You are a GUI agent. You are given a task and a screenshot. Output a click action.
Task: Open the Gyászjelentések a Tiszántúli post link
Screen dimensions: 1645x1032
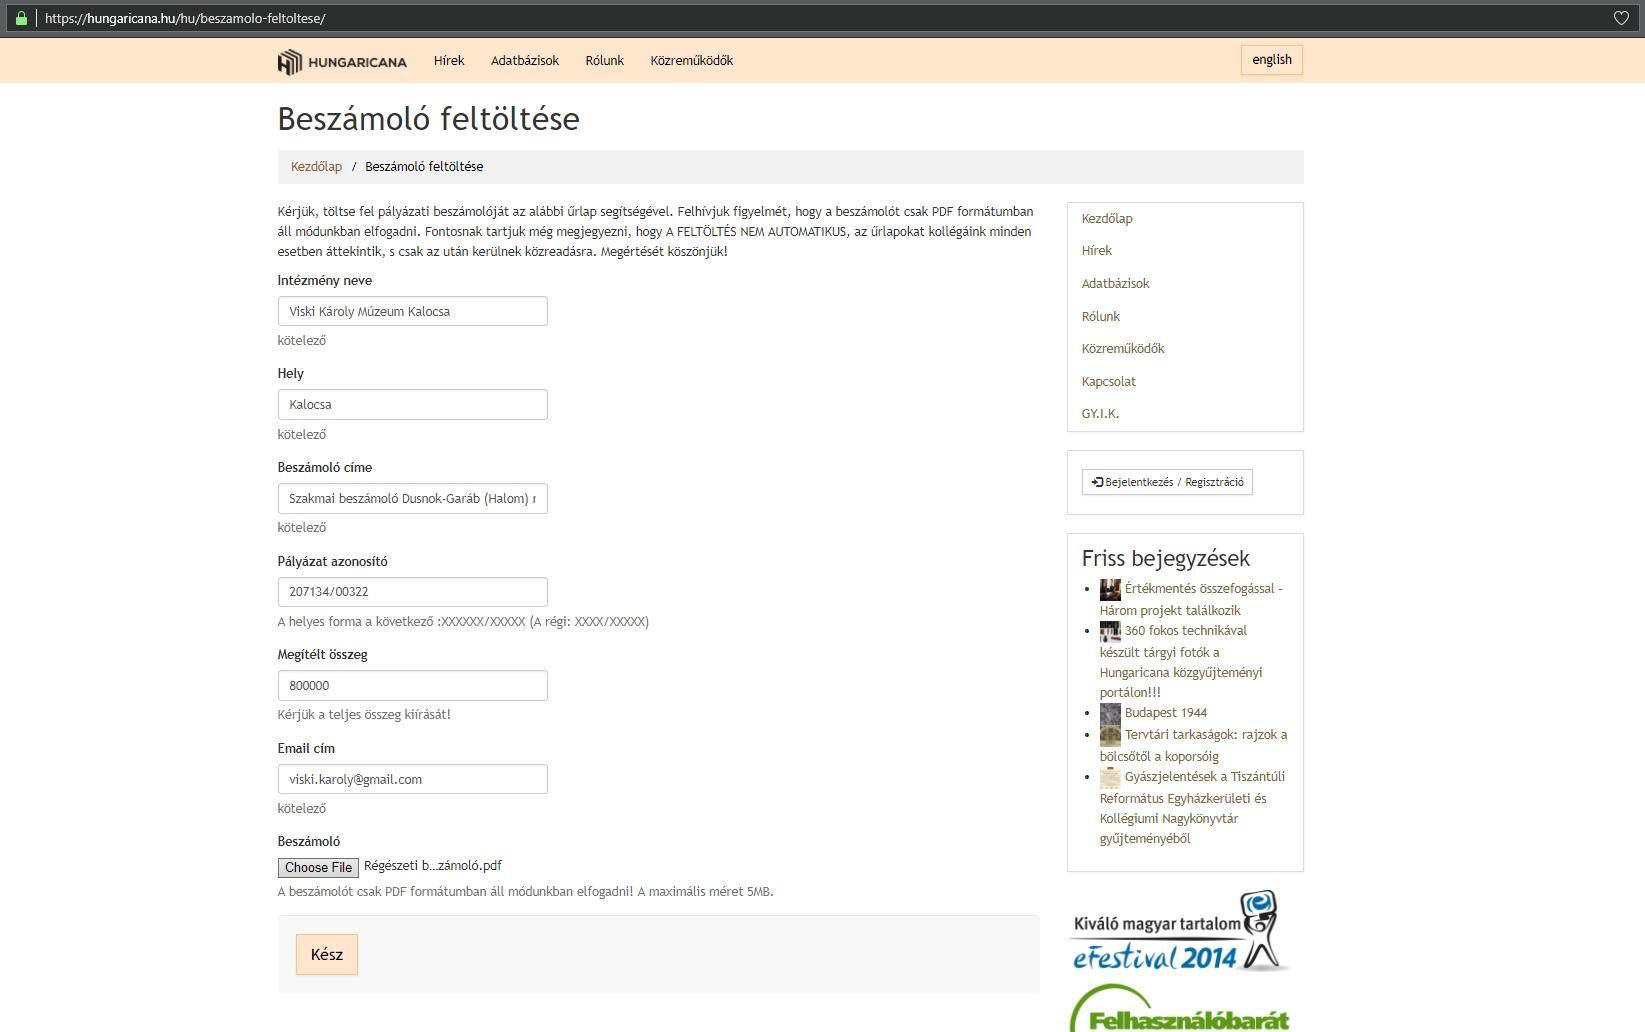(1193, 808)
